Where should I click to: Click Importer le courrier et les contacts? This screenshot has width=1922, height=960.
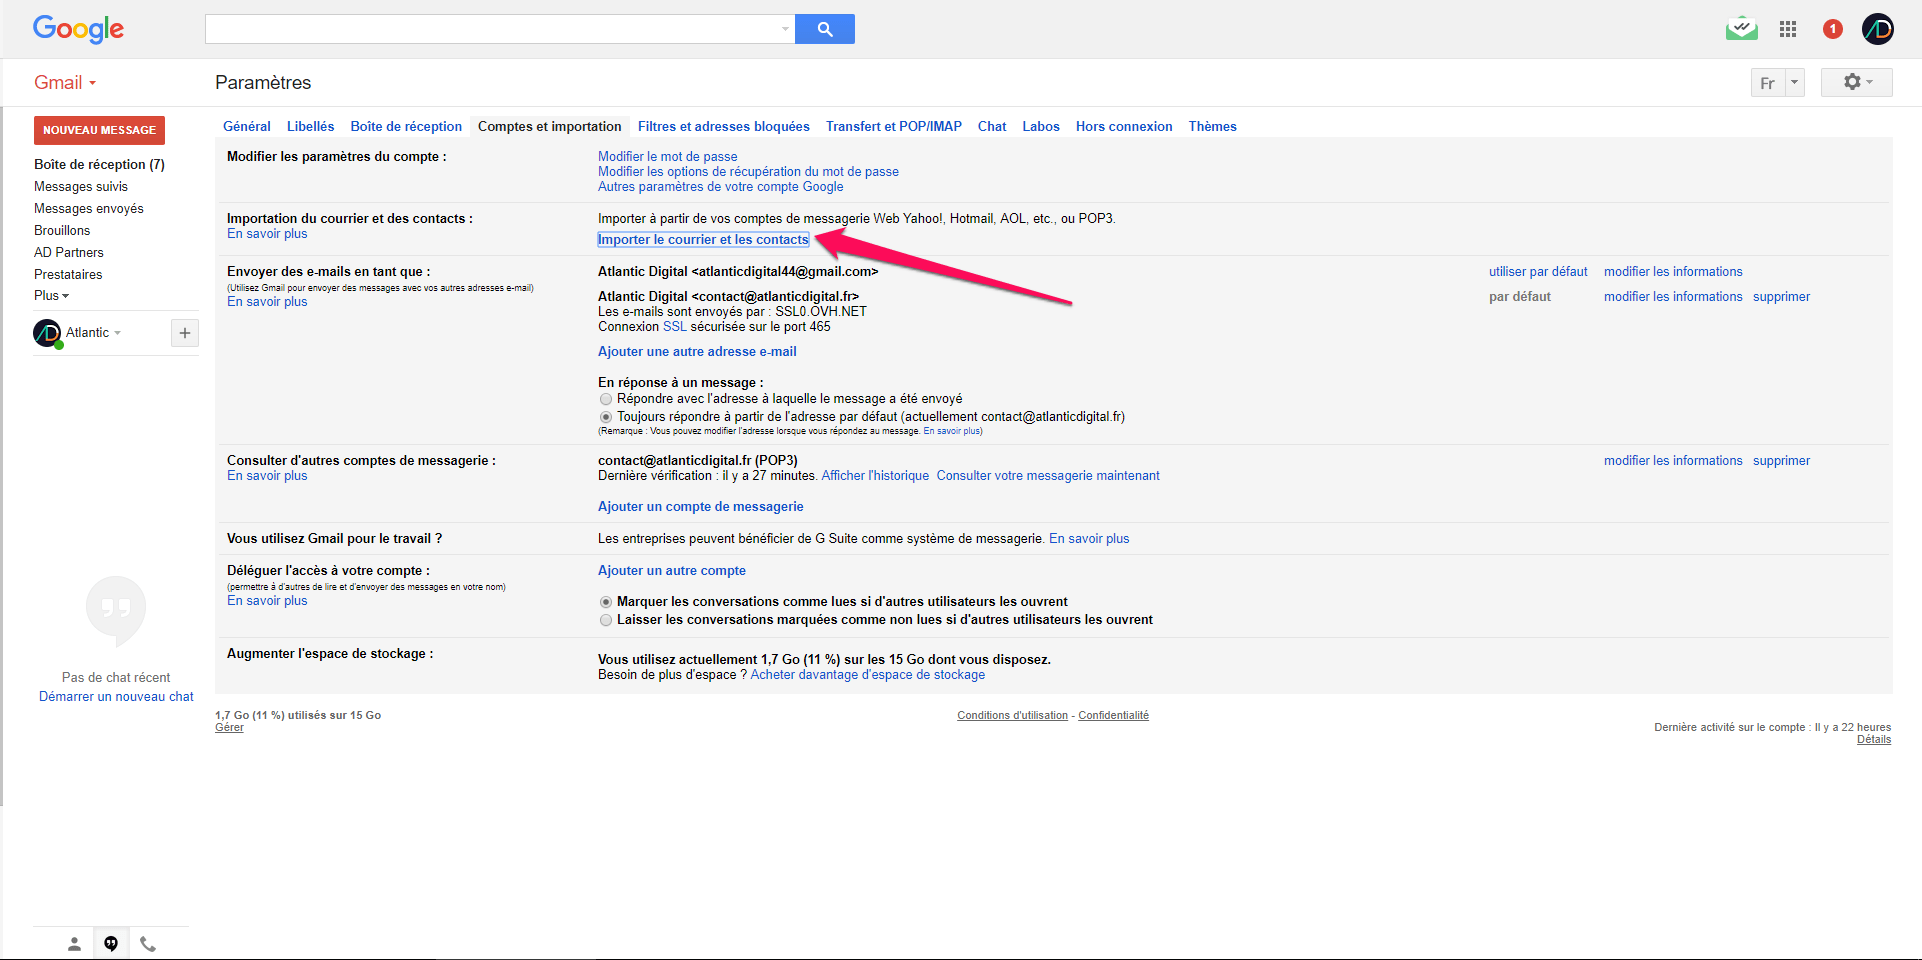(x=703, y=240)
